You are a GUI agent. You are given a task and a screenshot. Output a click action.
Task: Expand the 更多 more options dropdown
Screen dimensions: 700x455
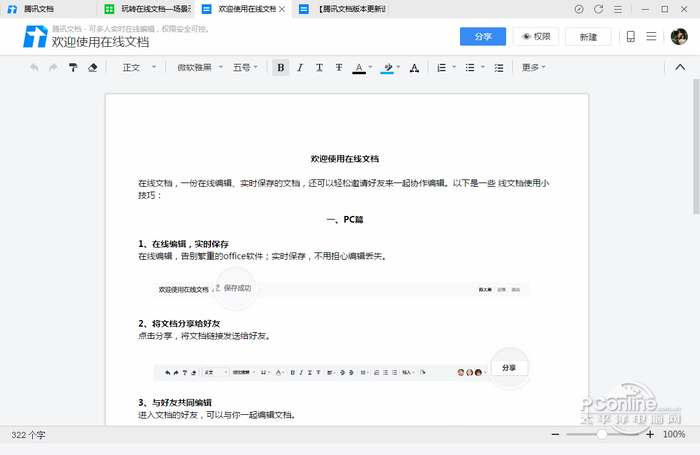click(533, 68)
